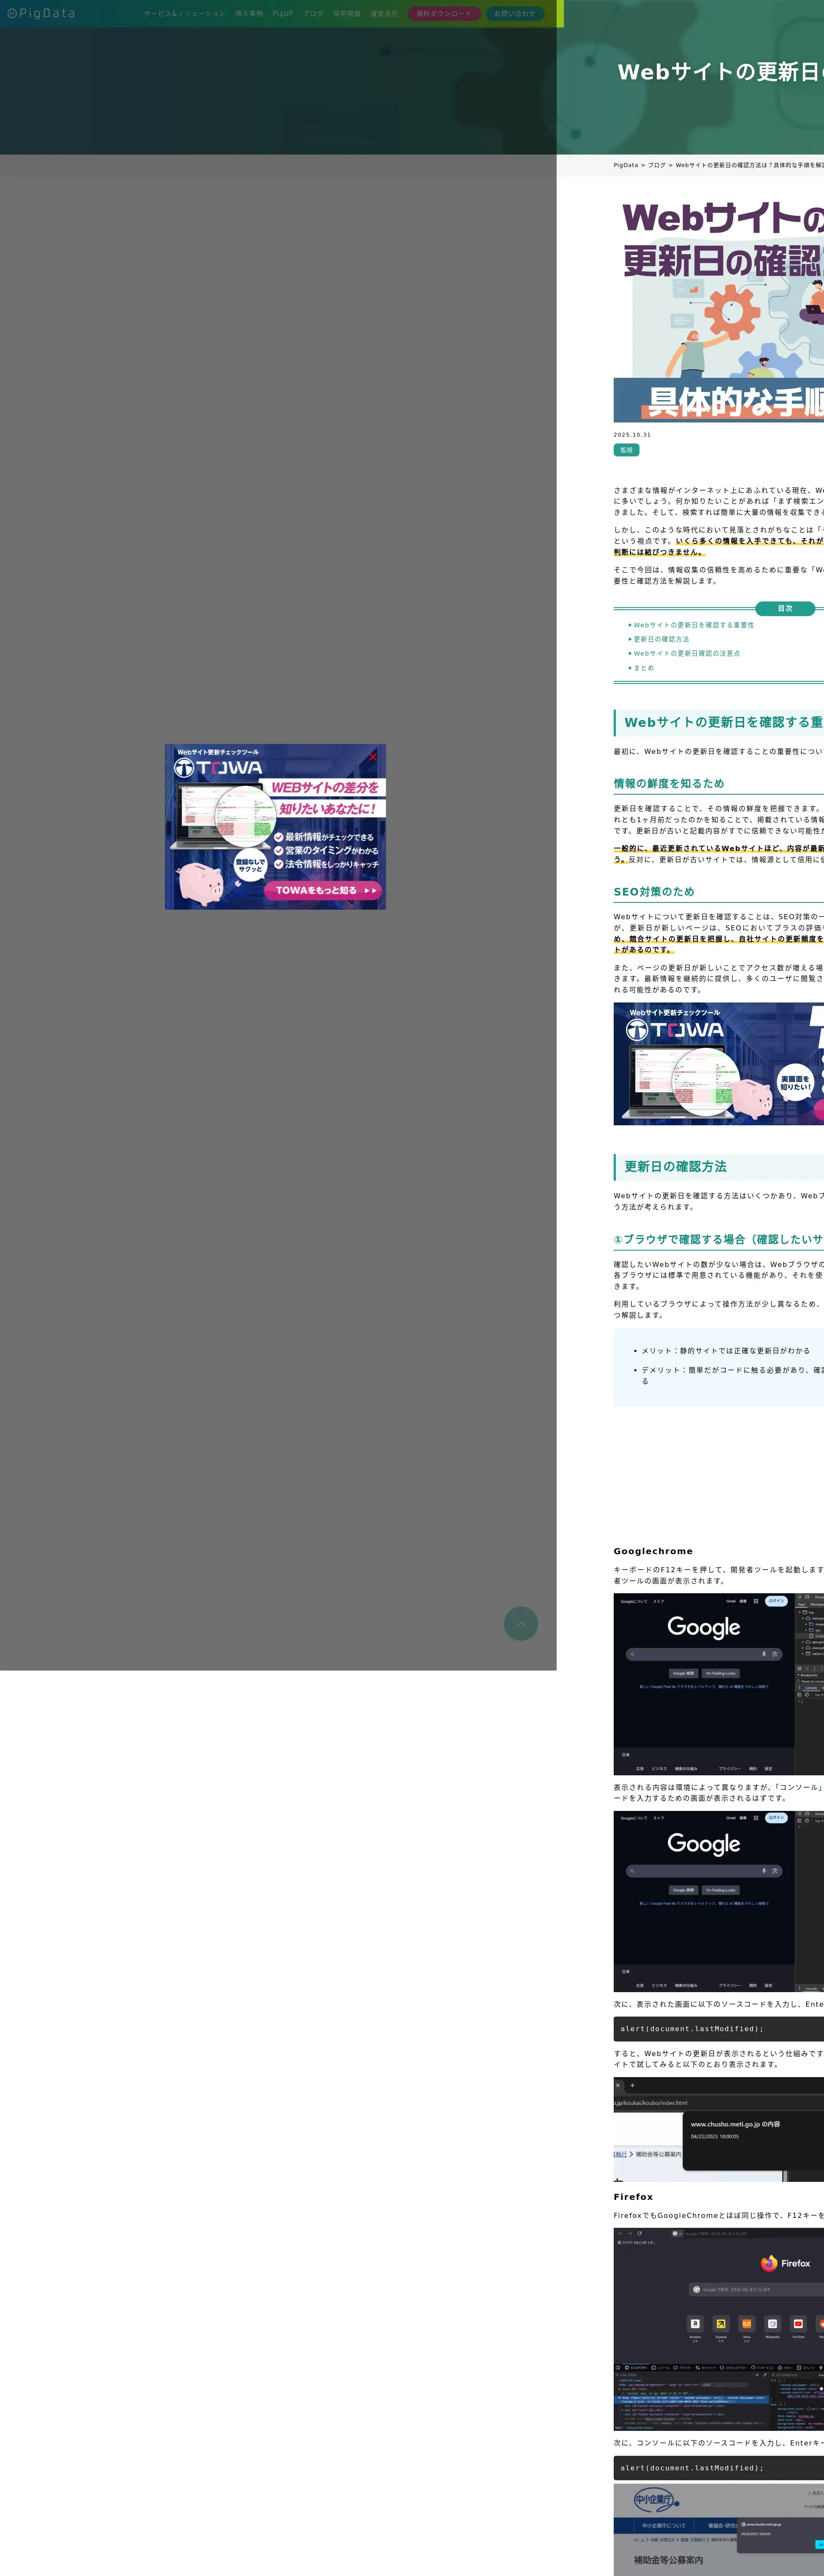Open the サービス&ソリューション menu

(x=184, y=14)
